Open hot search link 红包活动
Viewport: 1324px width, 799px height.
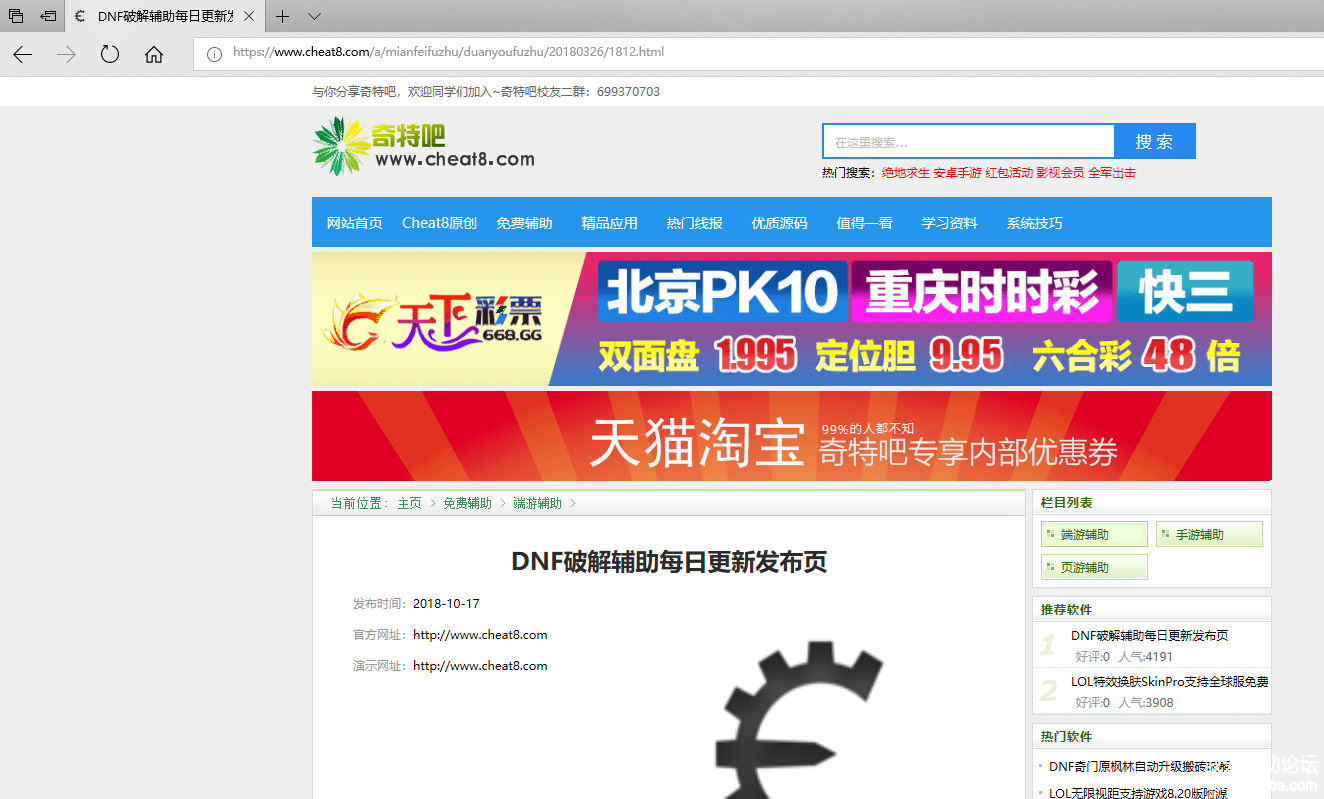coord(1009,173)
